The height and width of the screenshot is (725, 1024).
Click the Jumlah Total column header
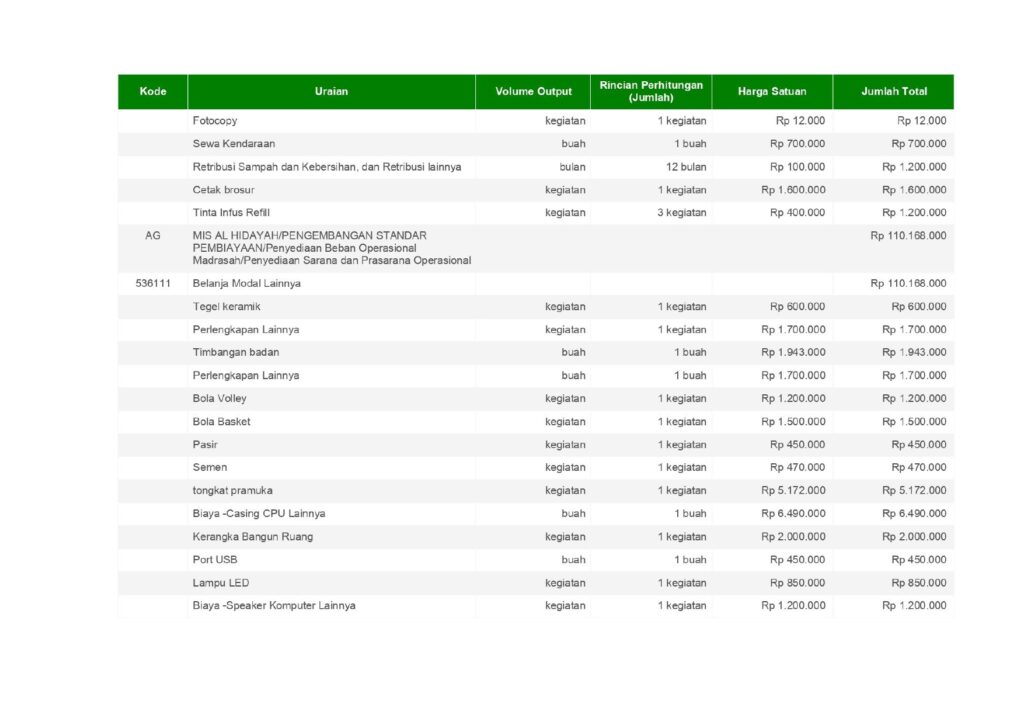click(893, 91)
